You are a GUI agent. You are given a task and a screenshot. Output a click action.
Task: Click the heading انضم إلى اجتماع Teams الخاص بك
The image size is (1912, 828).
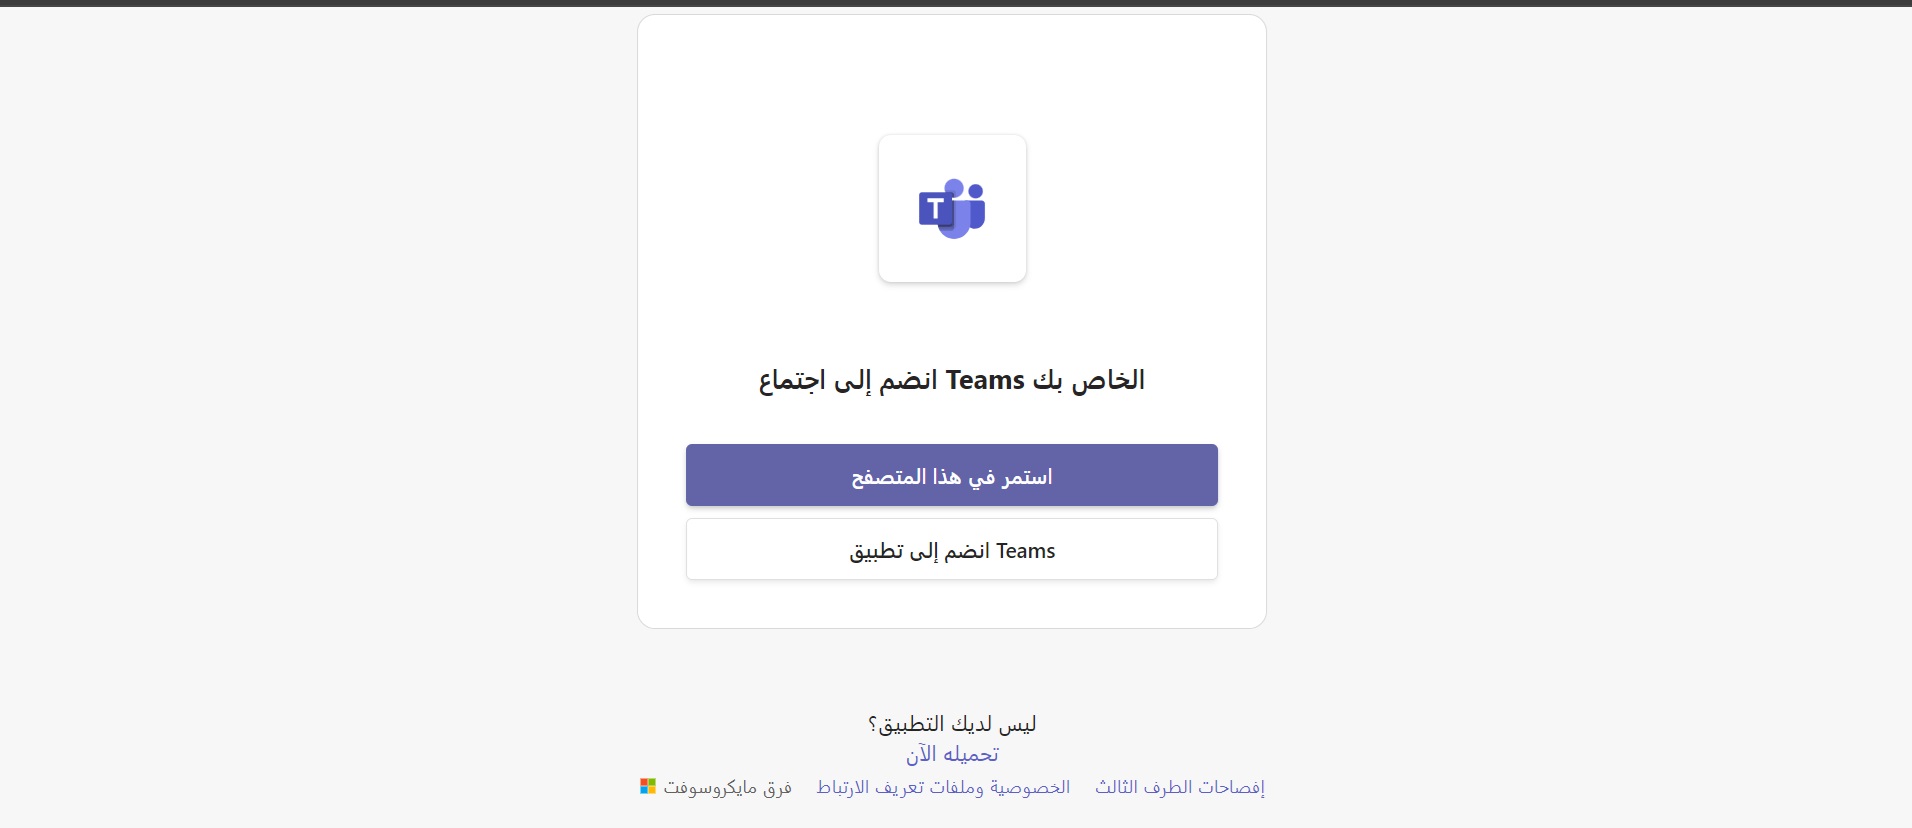tap(952, 380)
